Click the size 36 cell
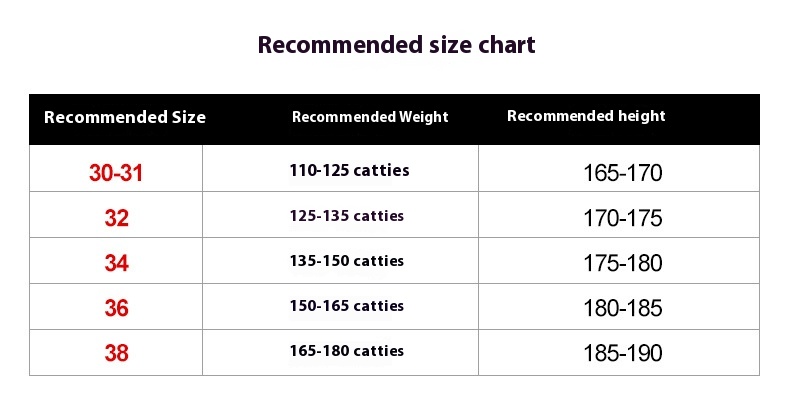The width and height of the screenshot is (790, 414). tap(116, 308)
